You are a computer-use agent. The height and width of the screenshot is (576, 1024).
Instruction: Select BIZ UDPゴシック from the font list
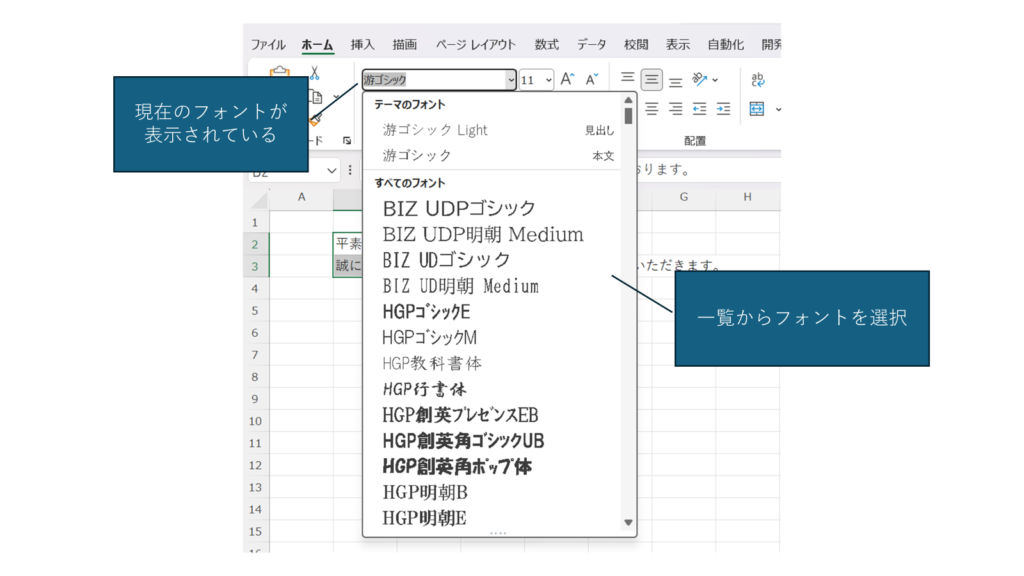[x=459, y=209]
